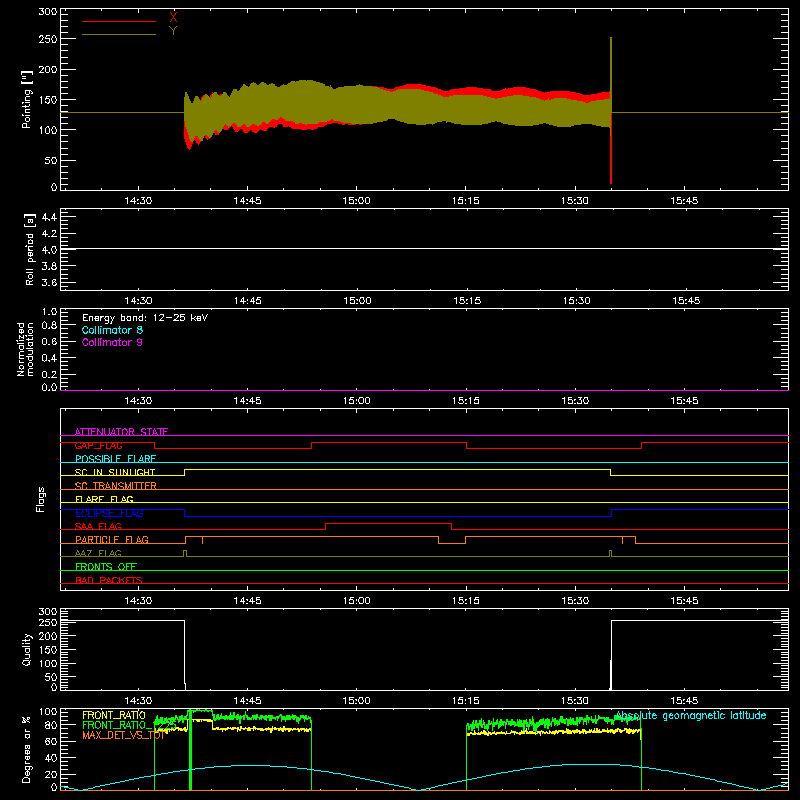Image resolution: width=800 pixels, height=800 pixels.
Task: Click the ECLIPSE_FLAG label
Action: 109,513
